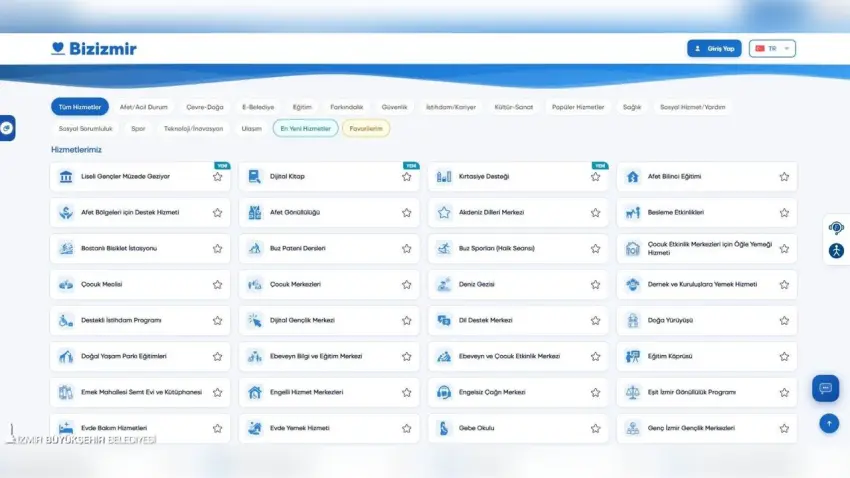The image size is (850, 478).
Task: Click the scroll-to-top arrow button
Action: [x=829, y=424]
